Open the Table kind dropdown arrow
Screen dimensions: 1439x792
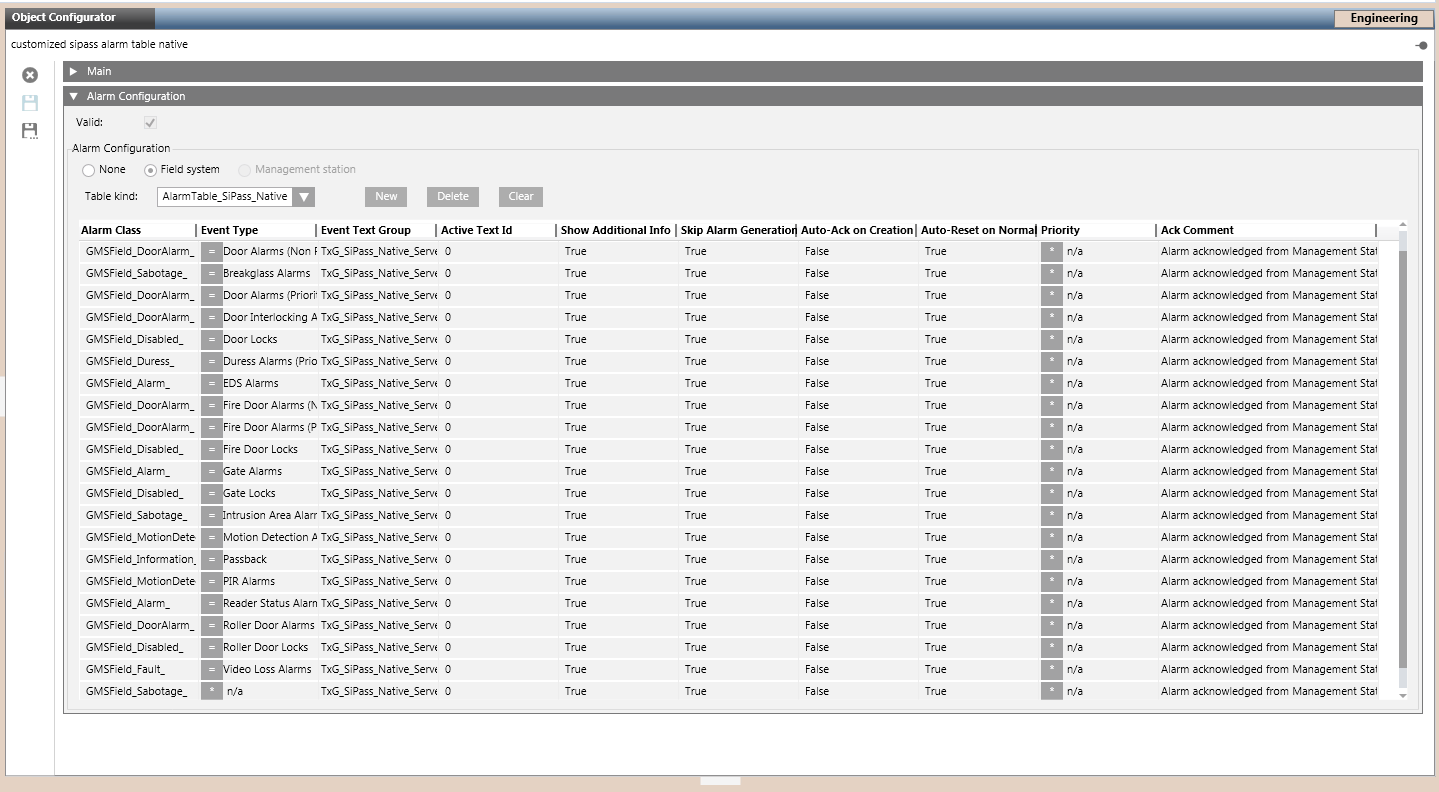[x=305, y=197]
